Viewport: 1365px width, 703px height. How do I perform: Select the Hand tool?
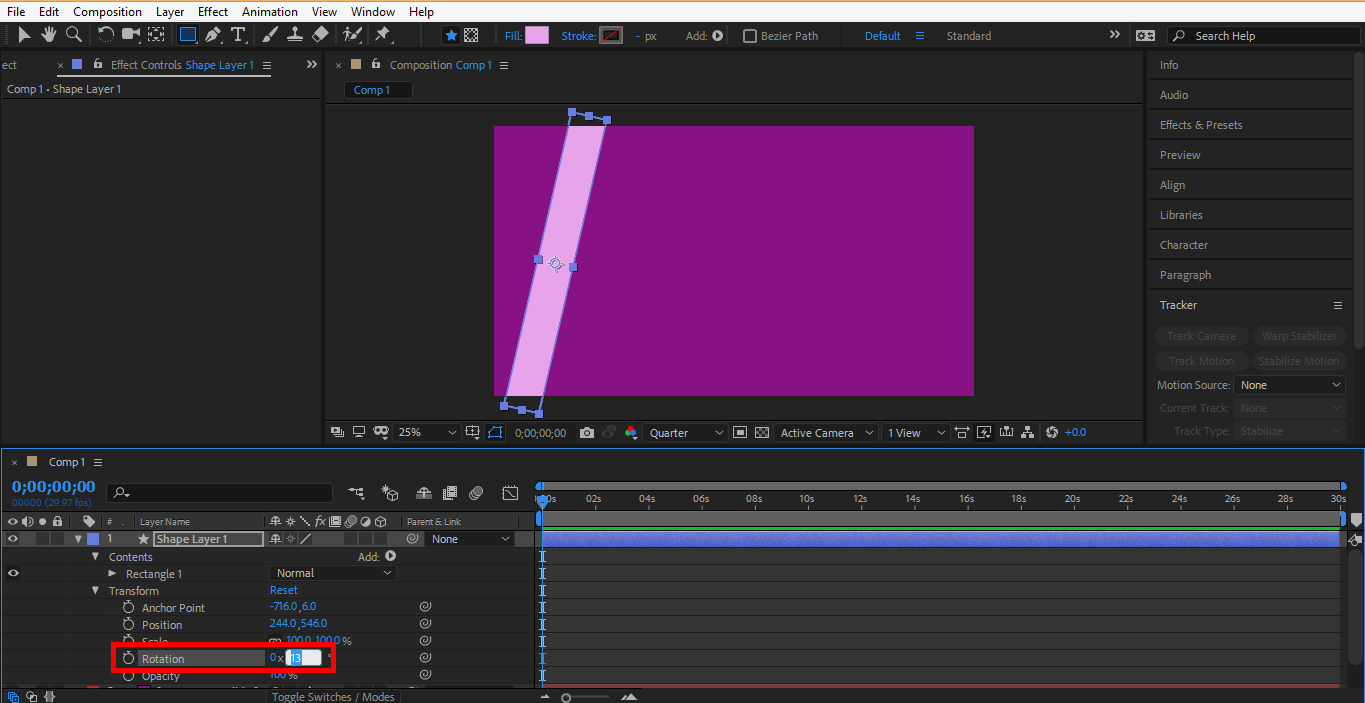coord(48,35)
